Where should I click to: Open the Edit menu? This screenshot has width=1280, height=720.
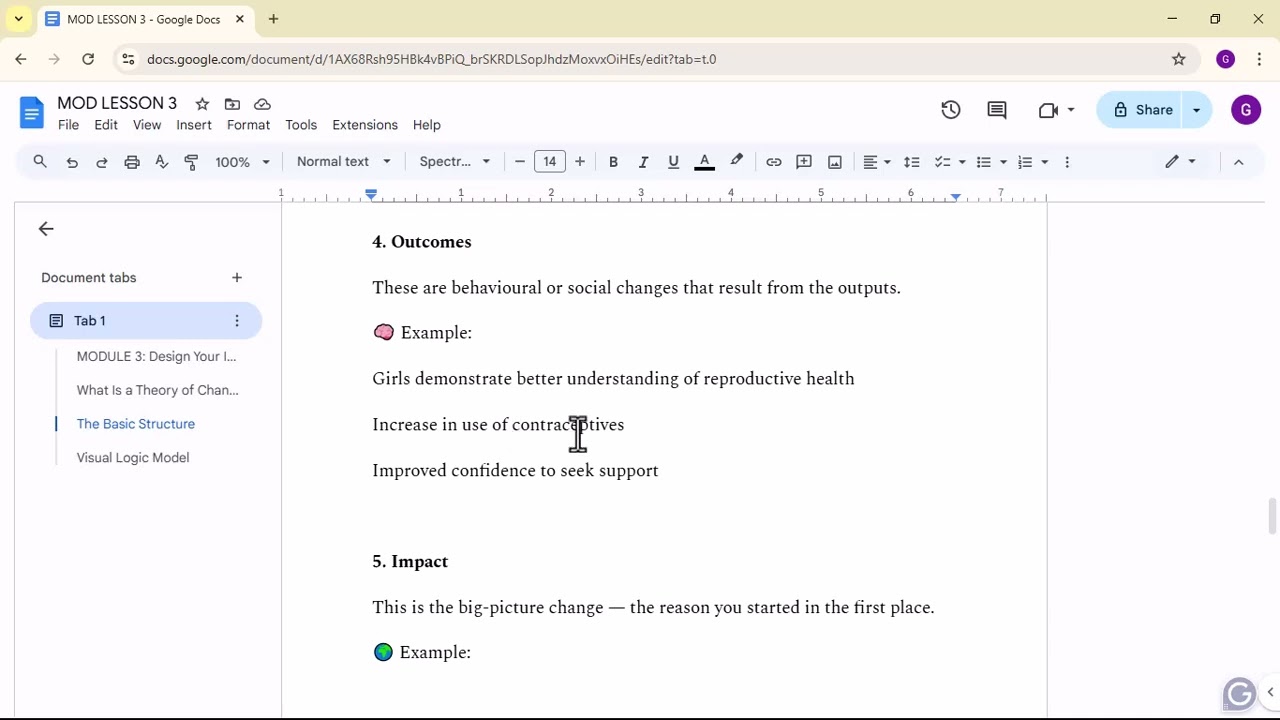coord(106,125)
